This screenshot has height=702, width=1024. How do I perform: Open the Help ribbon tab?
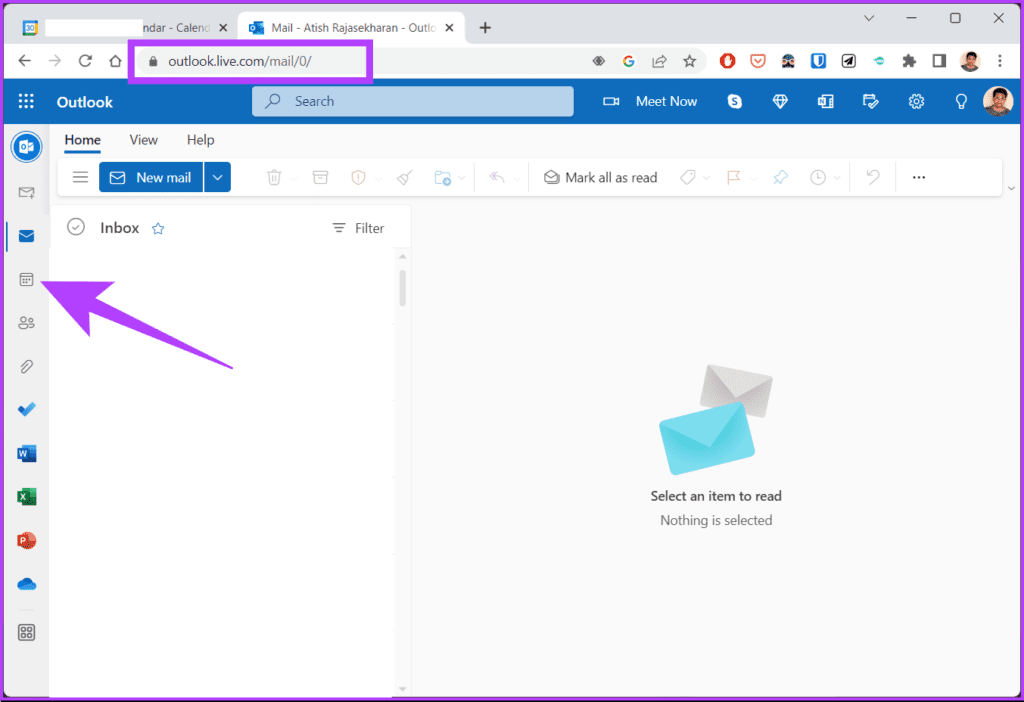[200, 140]
